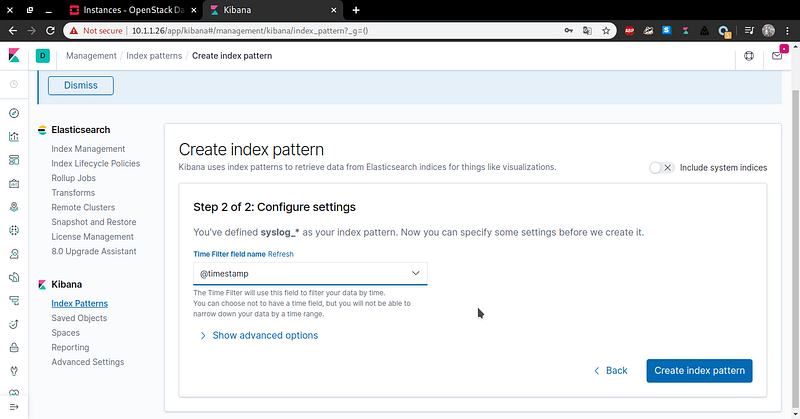Click the Not secure warning indicator
This screenshot has width=800, height=419.
[x=96, y=31]
